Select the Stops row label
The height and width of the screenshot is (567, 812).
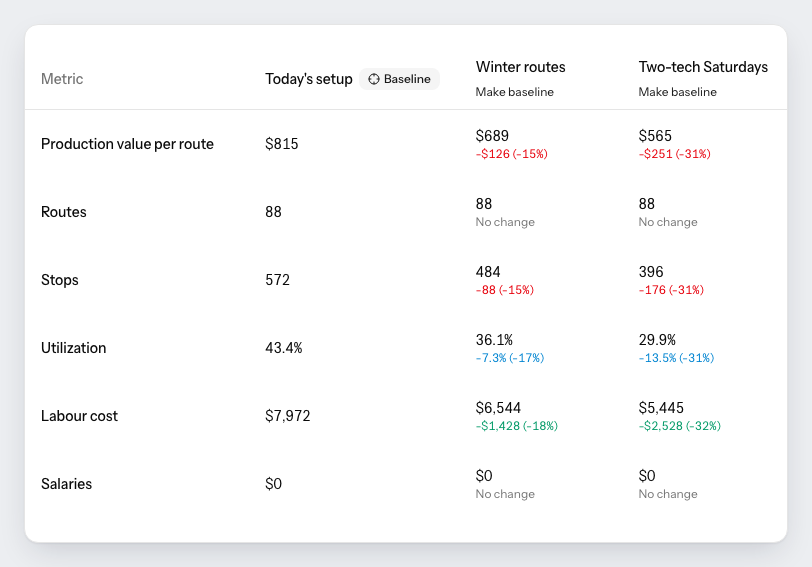point(60,280)
